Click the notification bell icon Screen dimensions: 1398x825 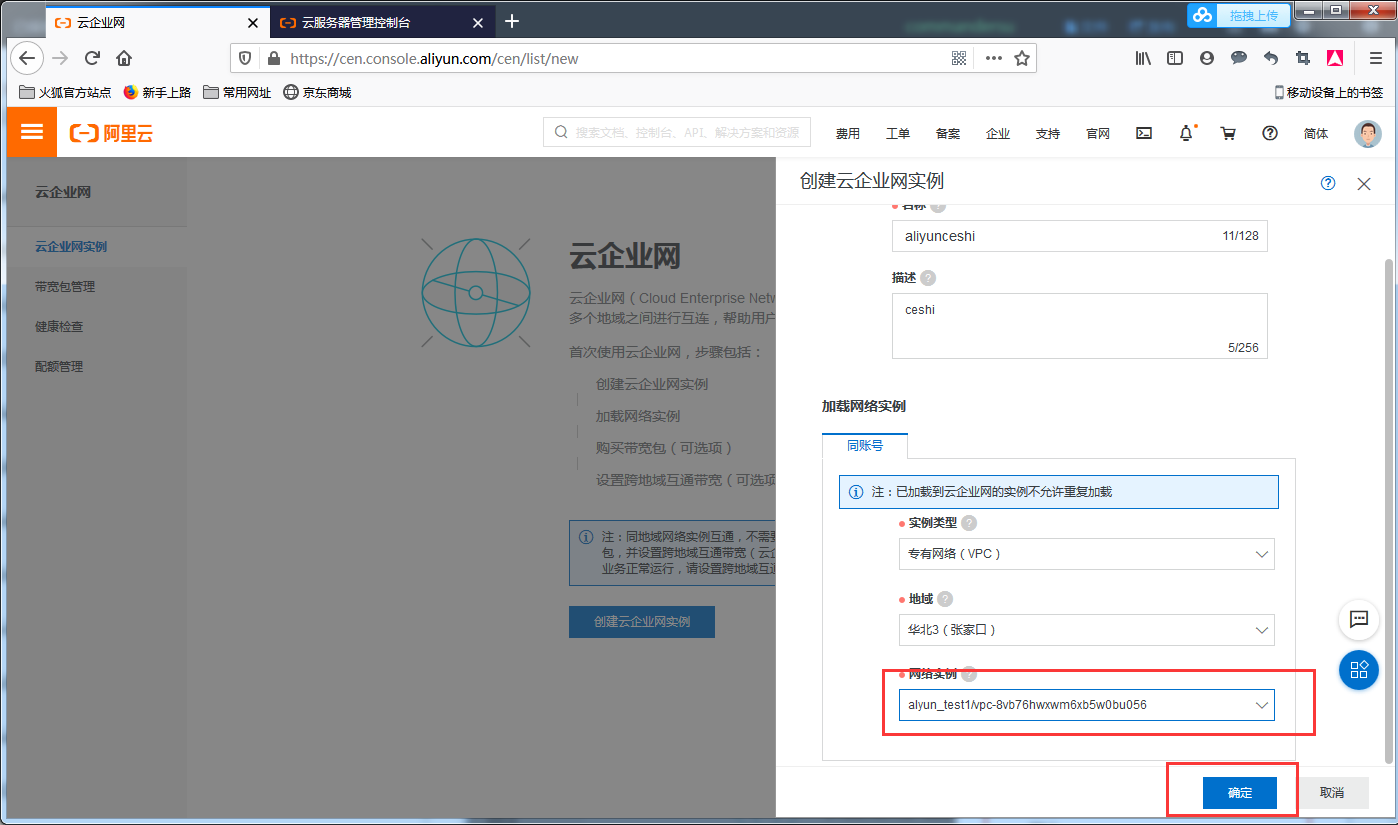1185,132
